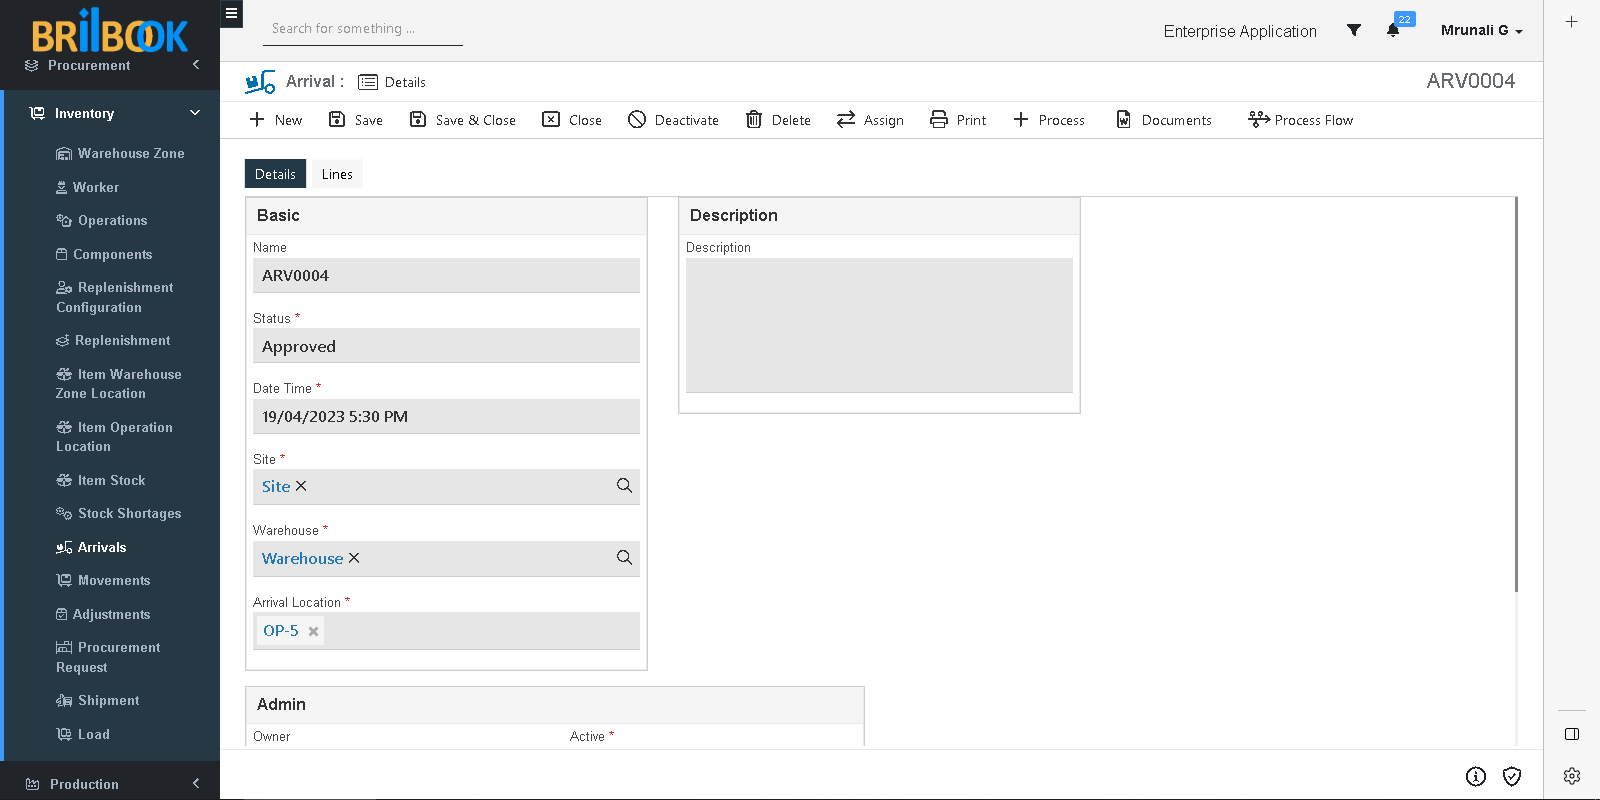This screenshot has height=800, width=1600.
Task: Click the Description text area
Action: click(x=879, y=325)
